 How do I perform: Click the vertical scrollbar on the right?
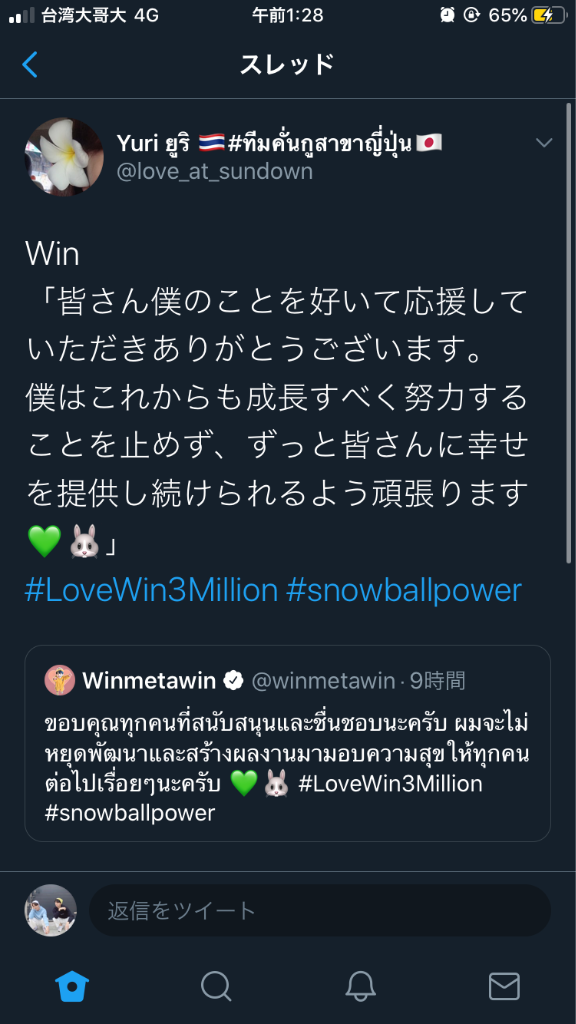point(569,333)
